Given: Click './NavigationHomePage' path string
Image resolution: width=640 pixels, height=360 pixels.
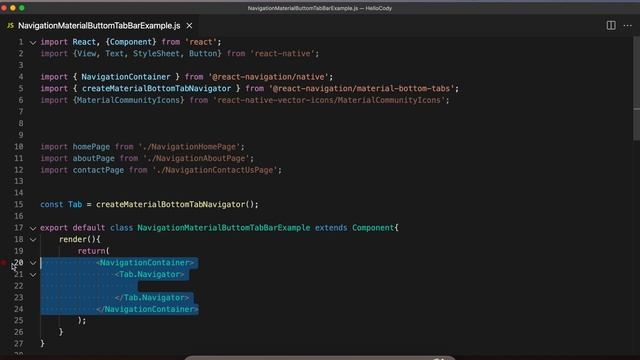Looking at the screenshot, I should click(x=189, y=147).
